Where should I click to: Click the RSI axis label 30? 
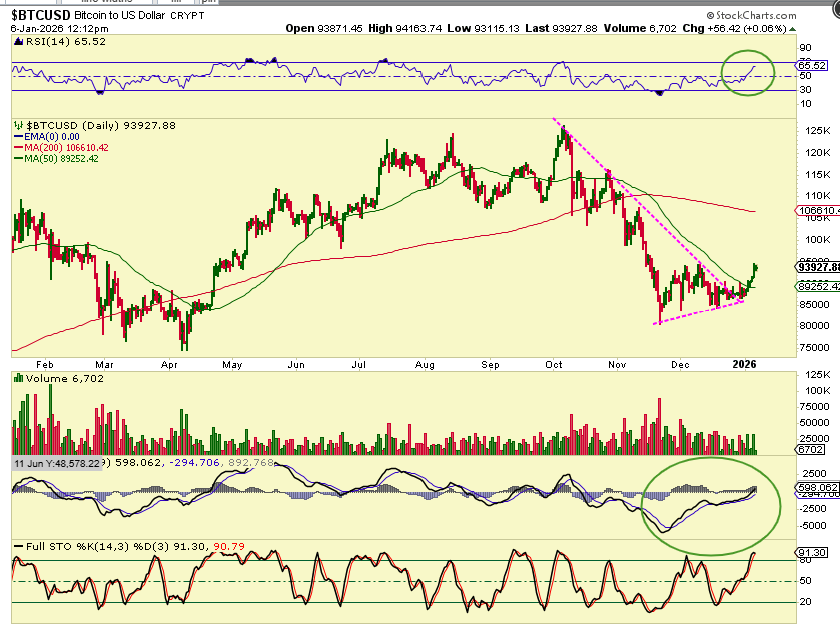[x=805, y=89]
